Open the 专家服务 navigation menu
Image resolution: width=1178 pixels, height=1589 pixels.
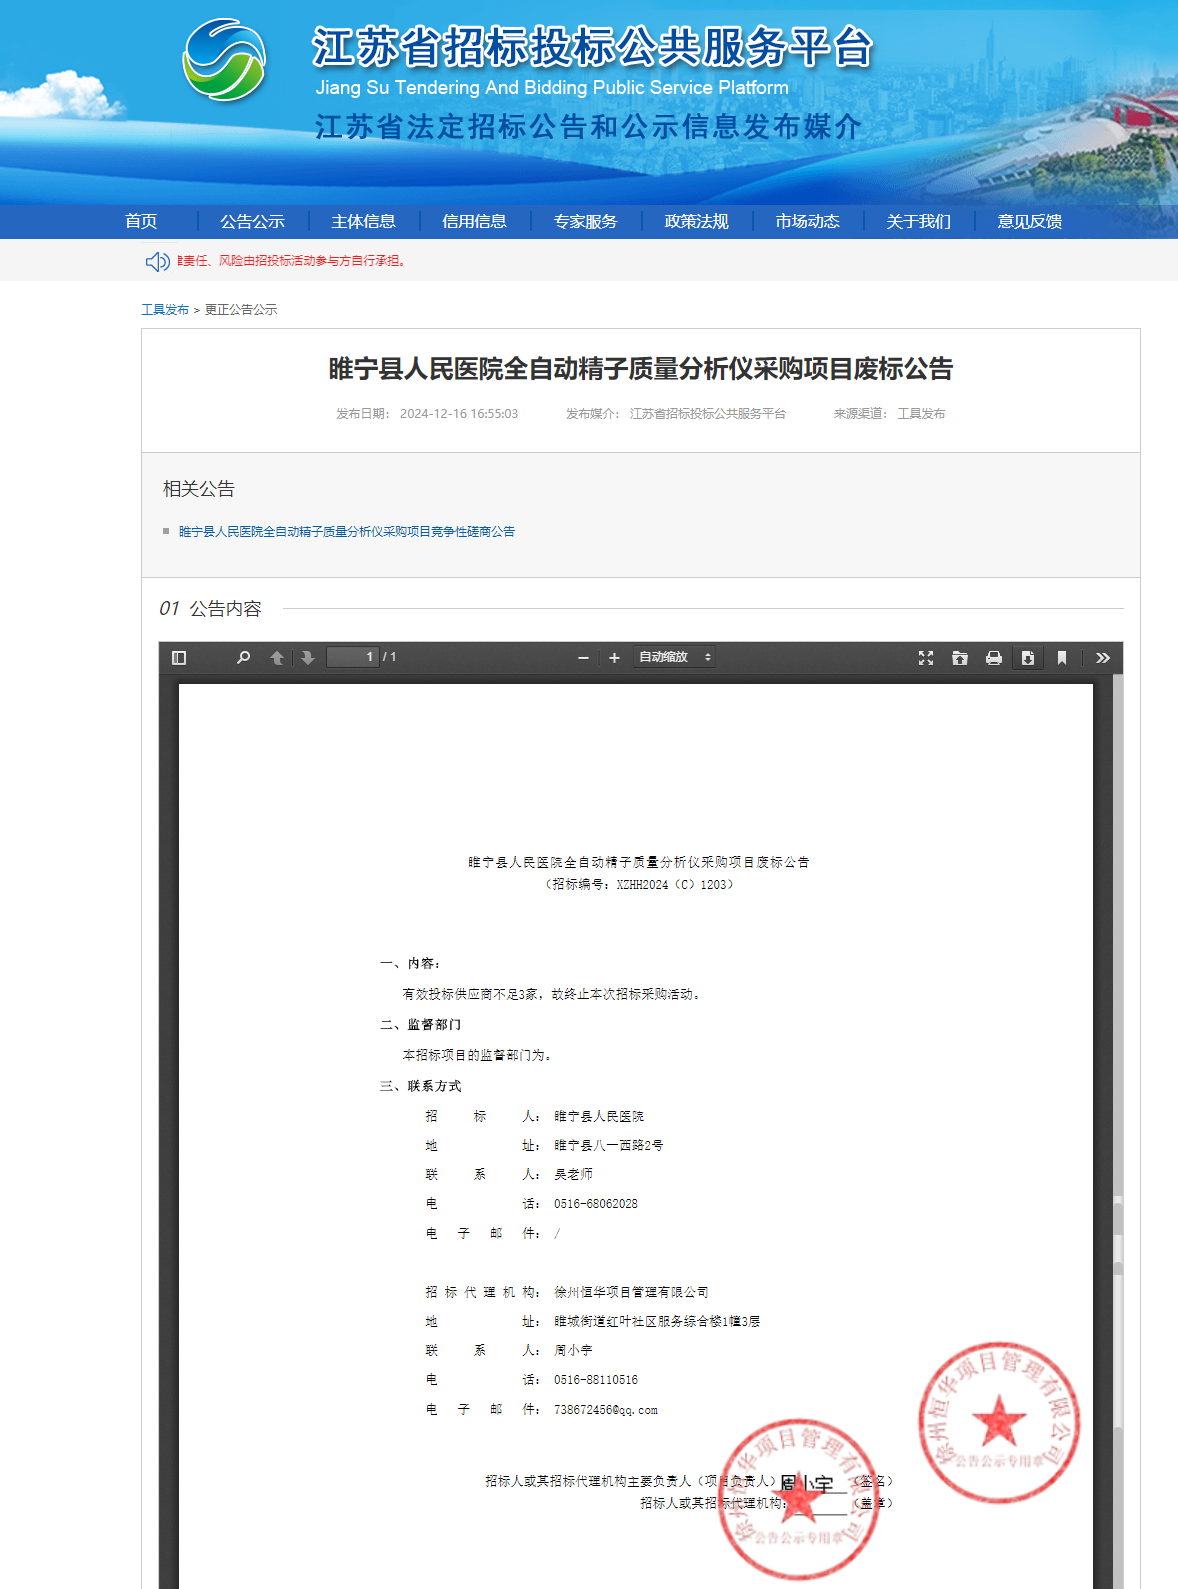(x=585, y=221)
